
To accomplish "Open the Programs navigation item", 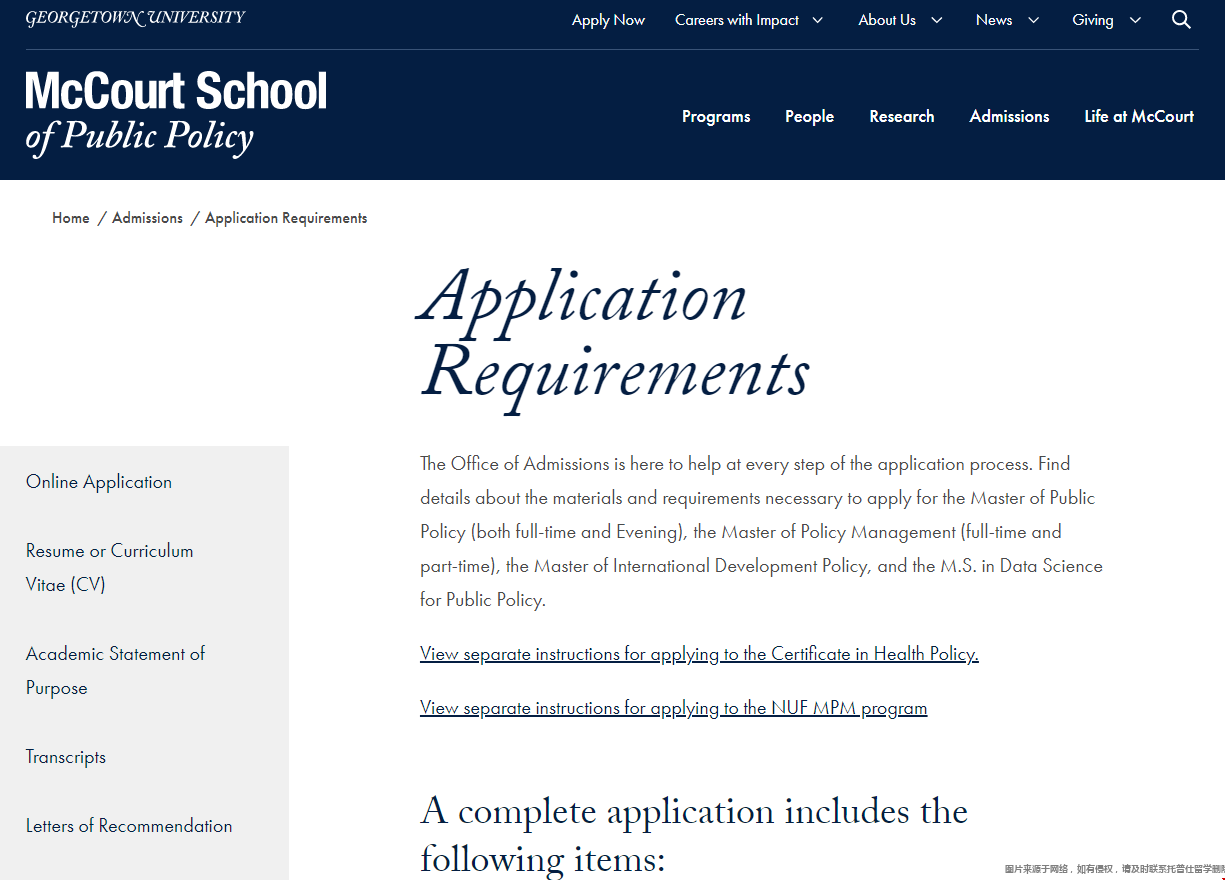I will pyautogui.click(x=716, y=116).
